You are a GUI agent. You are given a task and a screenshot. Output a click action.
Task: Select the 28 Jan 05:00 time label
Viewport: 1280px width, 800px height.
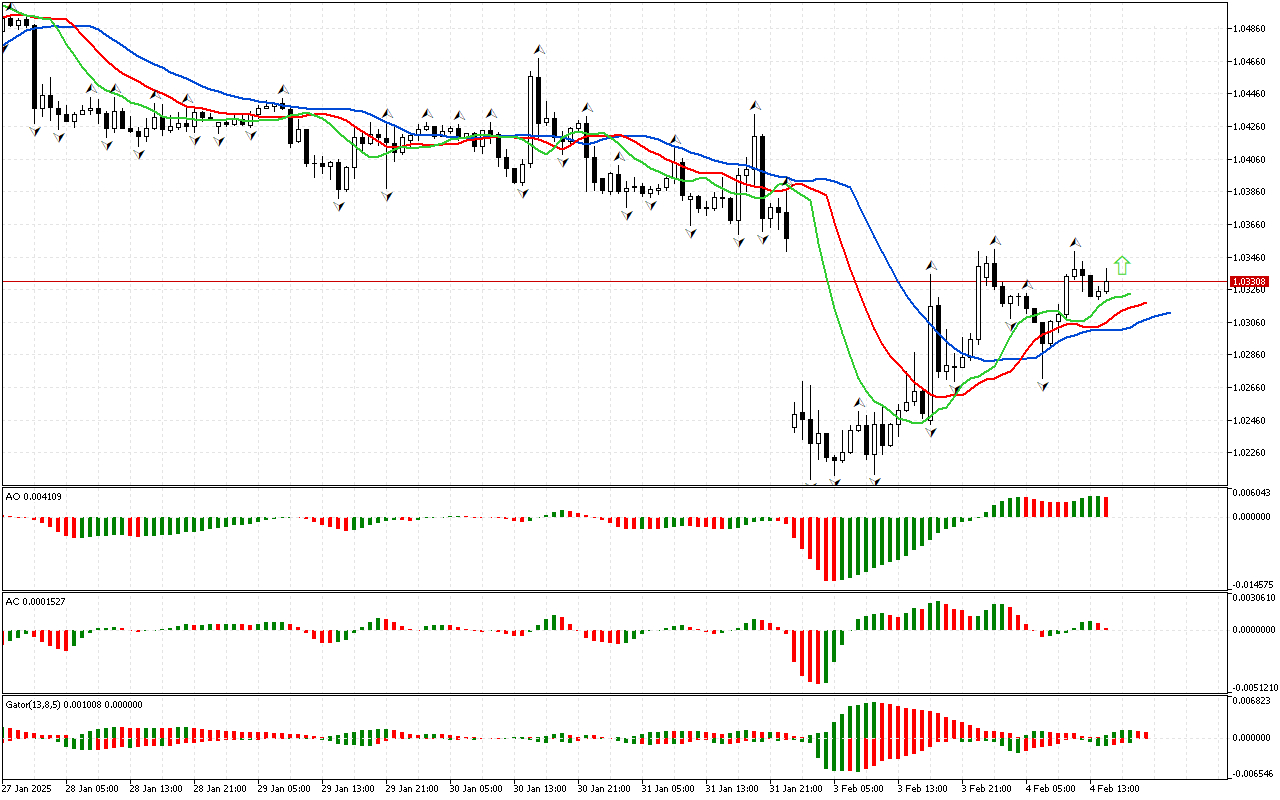pos(90,789)
